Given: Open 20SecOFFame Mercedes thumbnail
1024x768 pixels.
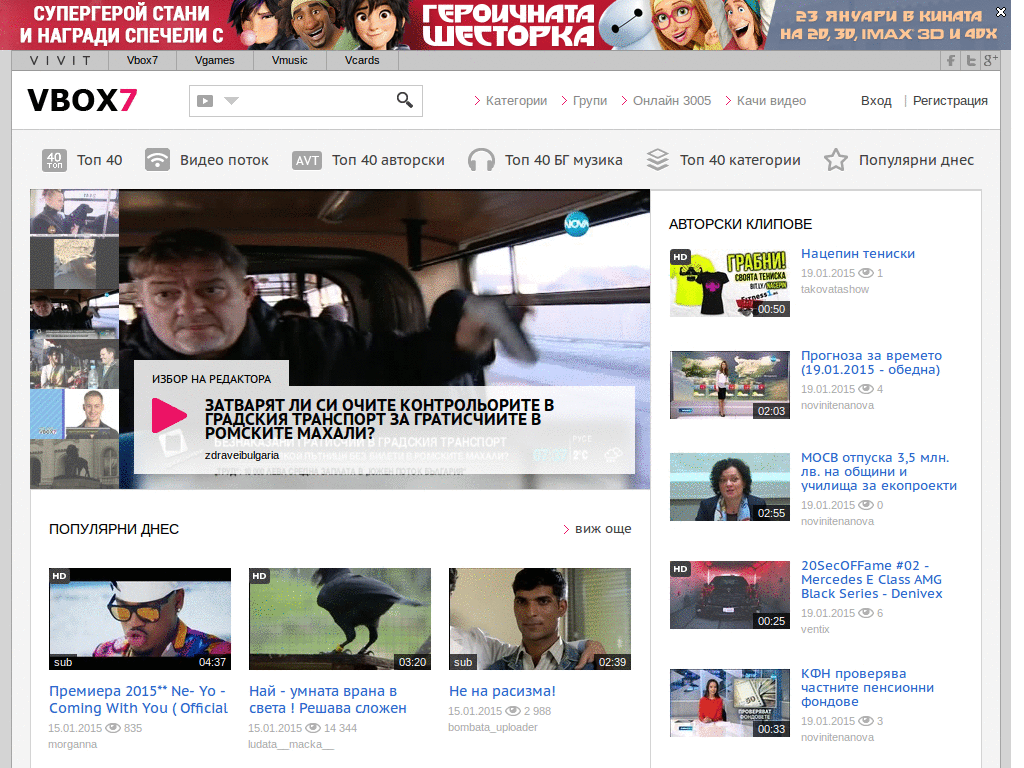Looking at the screenshot, I should pos(730,595).
